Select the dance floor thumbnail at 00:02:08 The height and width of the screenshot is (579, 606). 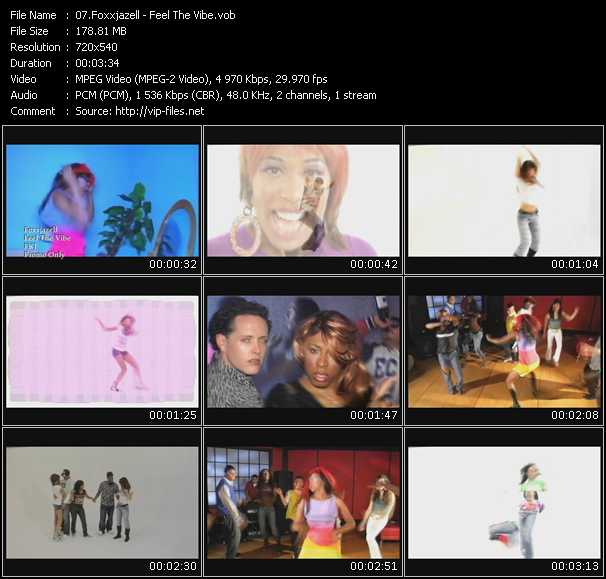[504, 351]
